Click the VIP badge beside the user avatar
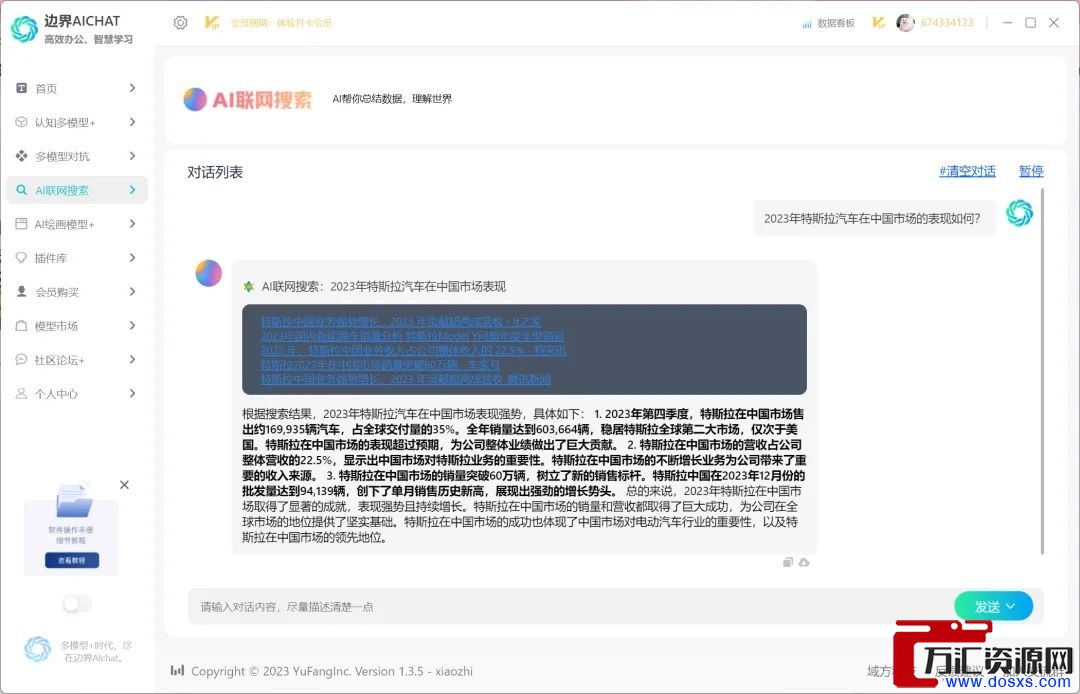The width and height of the screenshot is (1080, 694). coord(878,23)
